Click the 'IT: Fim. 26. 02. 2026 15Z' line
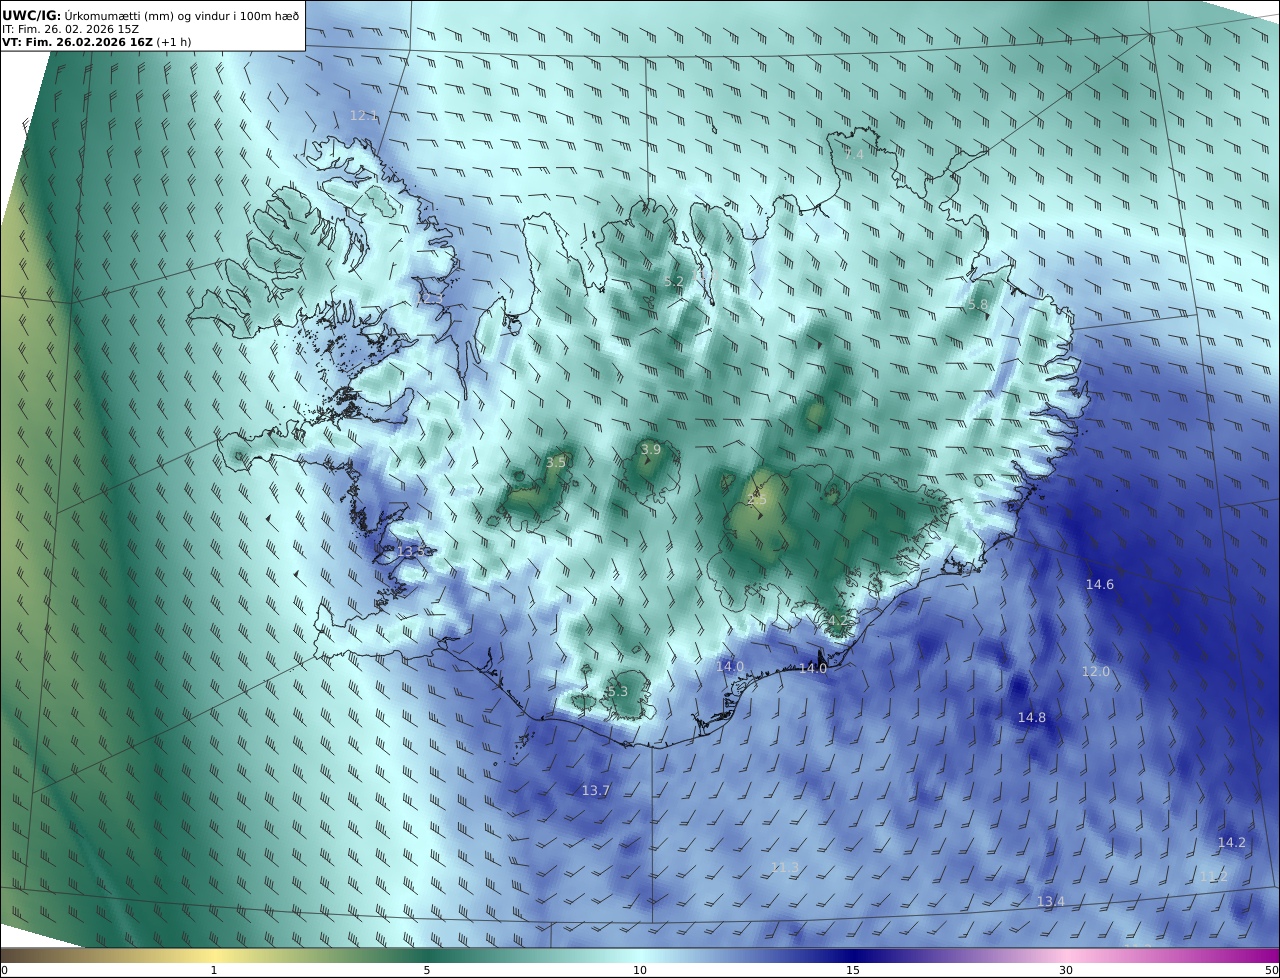Image resolution: width=1280 pixels, height=978 pixels. [70, 29]
